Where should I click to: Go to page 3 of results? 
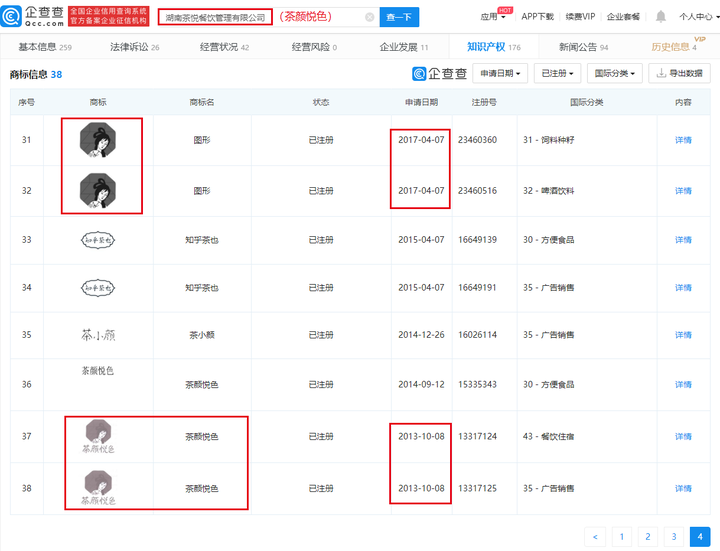coord(674,536)
